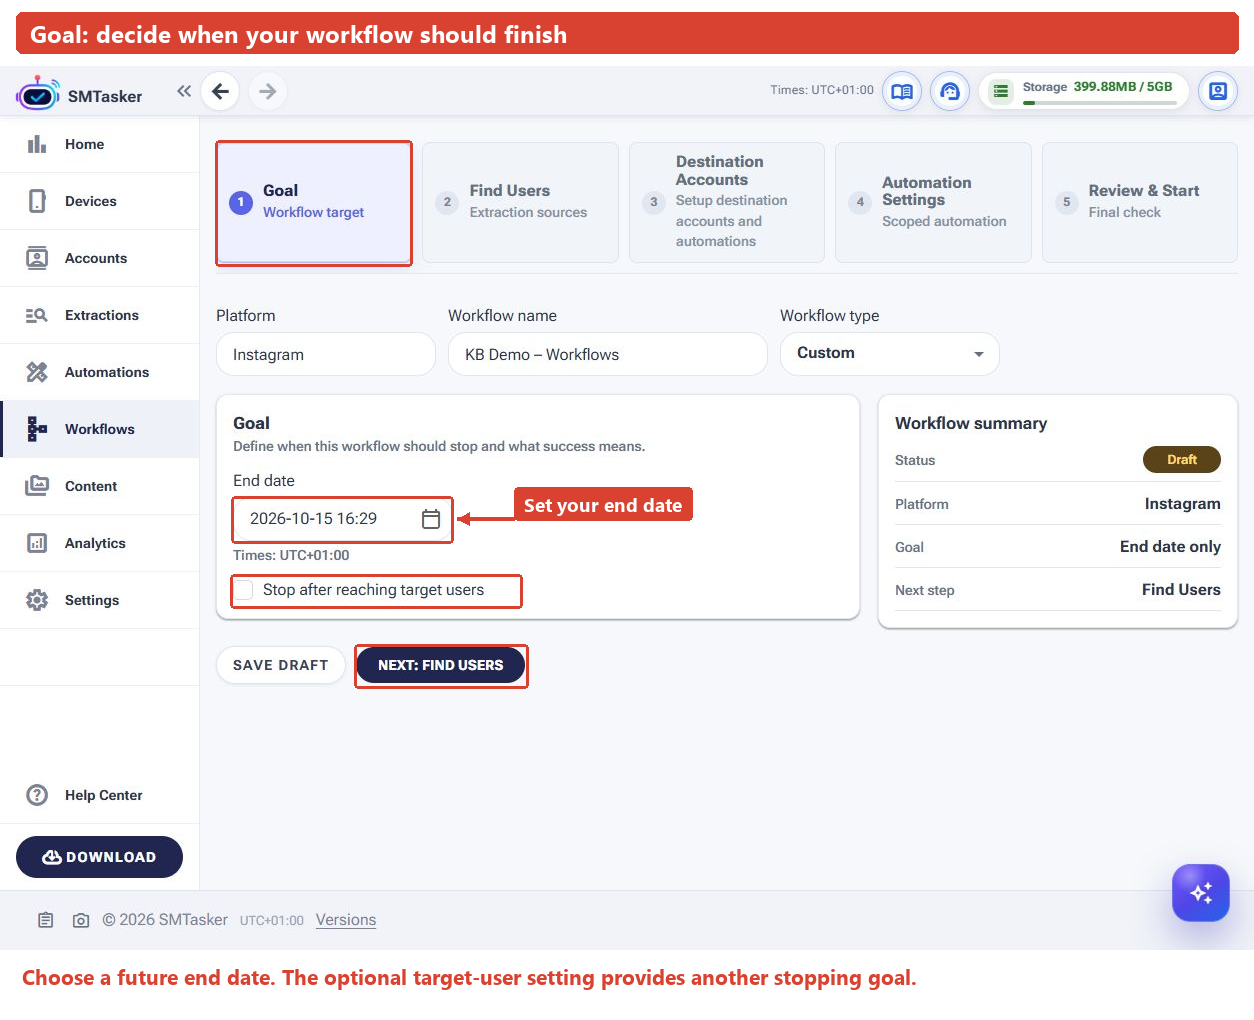Click 'Find Users' next step value in summary

(x=1181, y=590)
